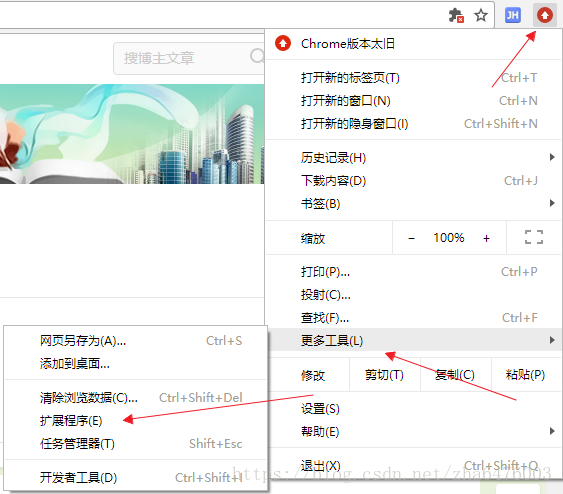Choose 打开新的标签页(T)
The height and width of the screenshot is (494, 563).
point(413,78)
